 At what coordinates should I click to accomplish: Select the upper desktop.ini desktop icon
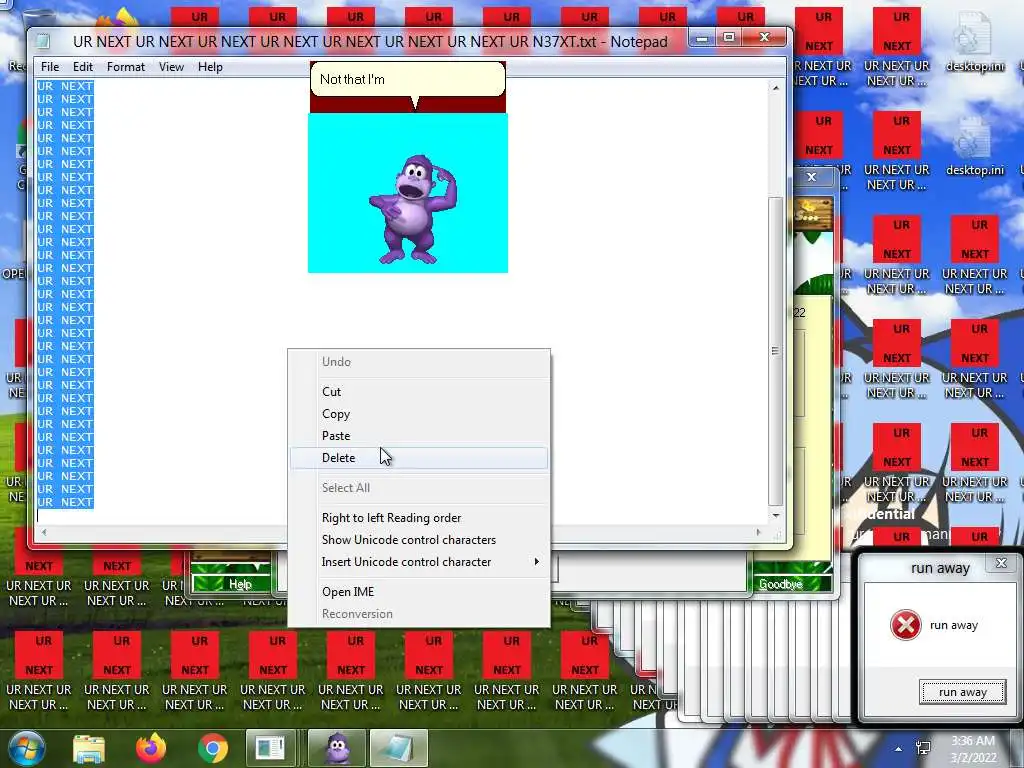974,43
